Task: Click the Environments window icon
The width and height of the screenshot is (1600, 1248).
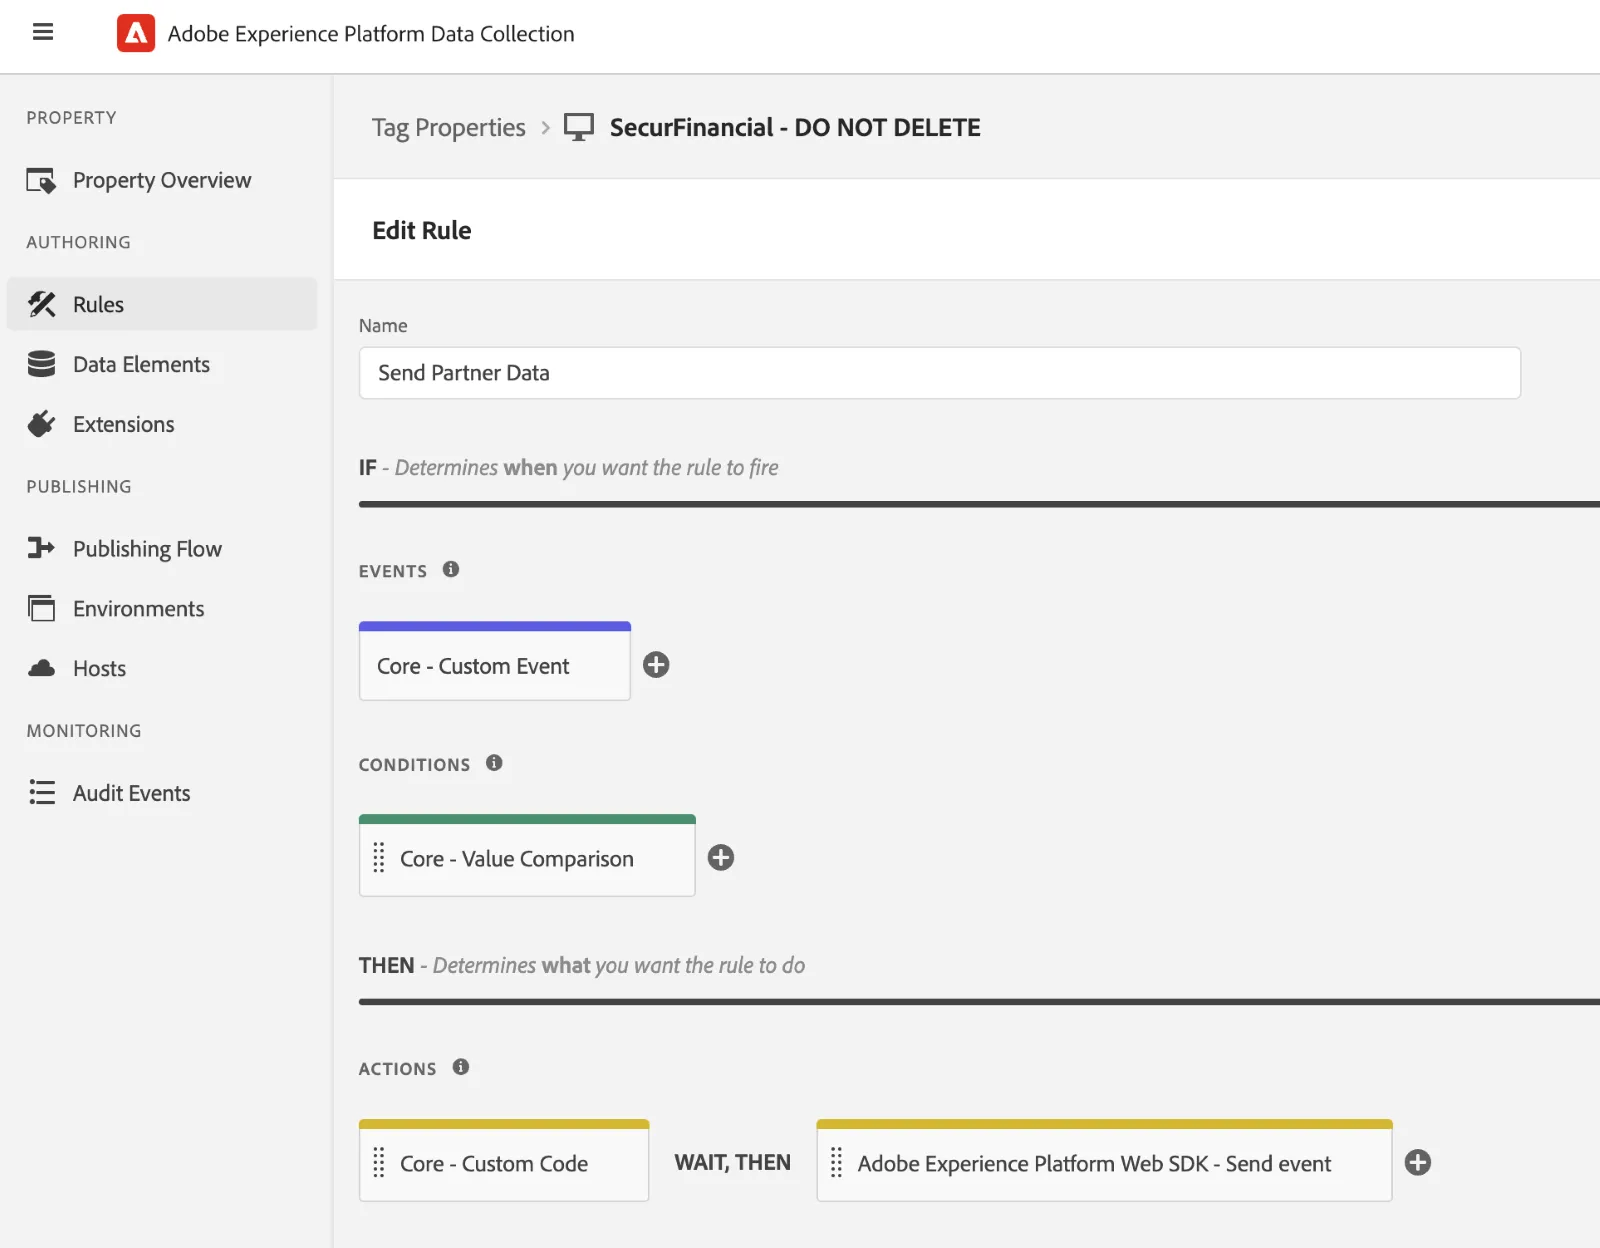Action: (41, 608)
